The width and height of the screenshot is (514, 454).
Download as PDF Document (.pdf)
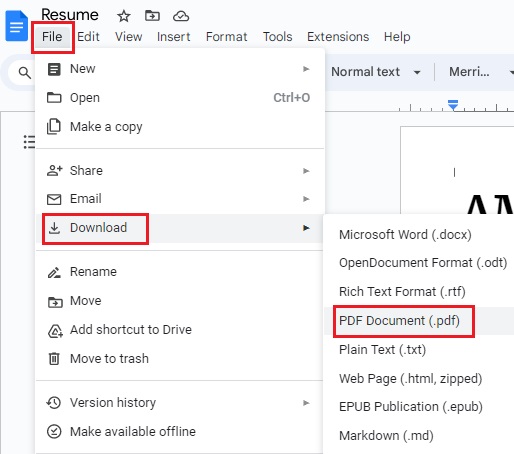[x=419, y=321]
